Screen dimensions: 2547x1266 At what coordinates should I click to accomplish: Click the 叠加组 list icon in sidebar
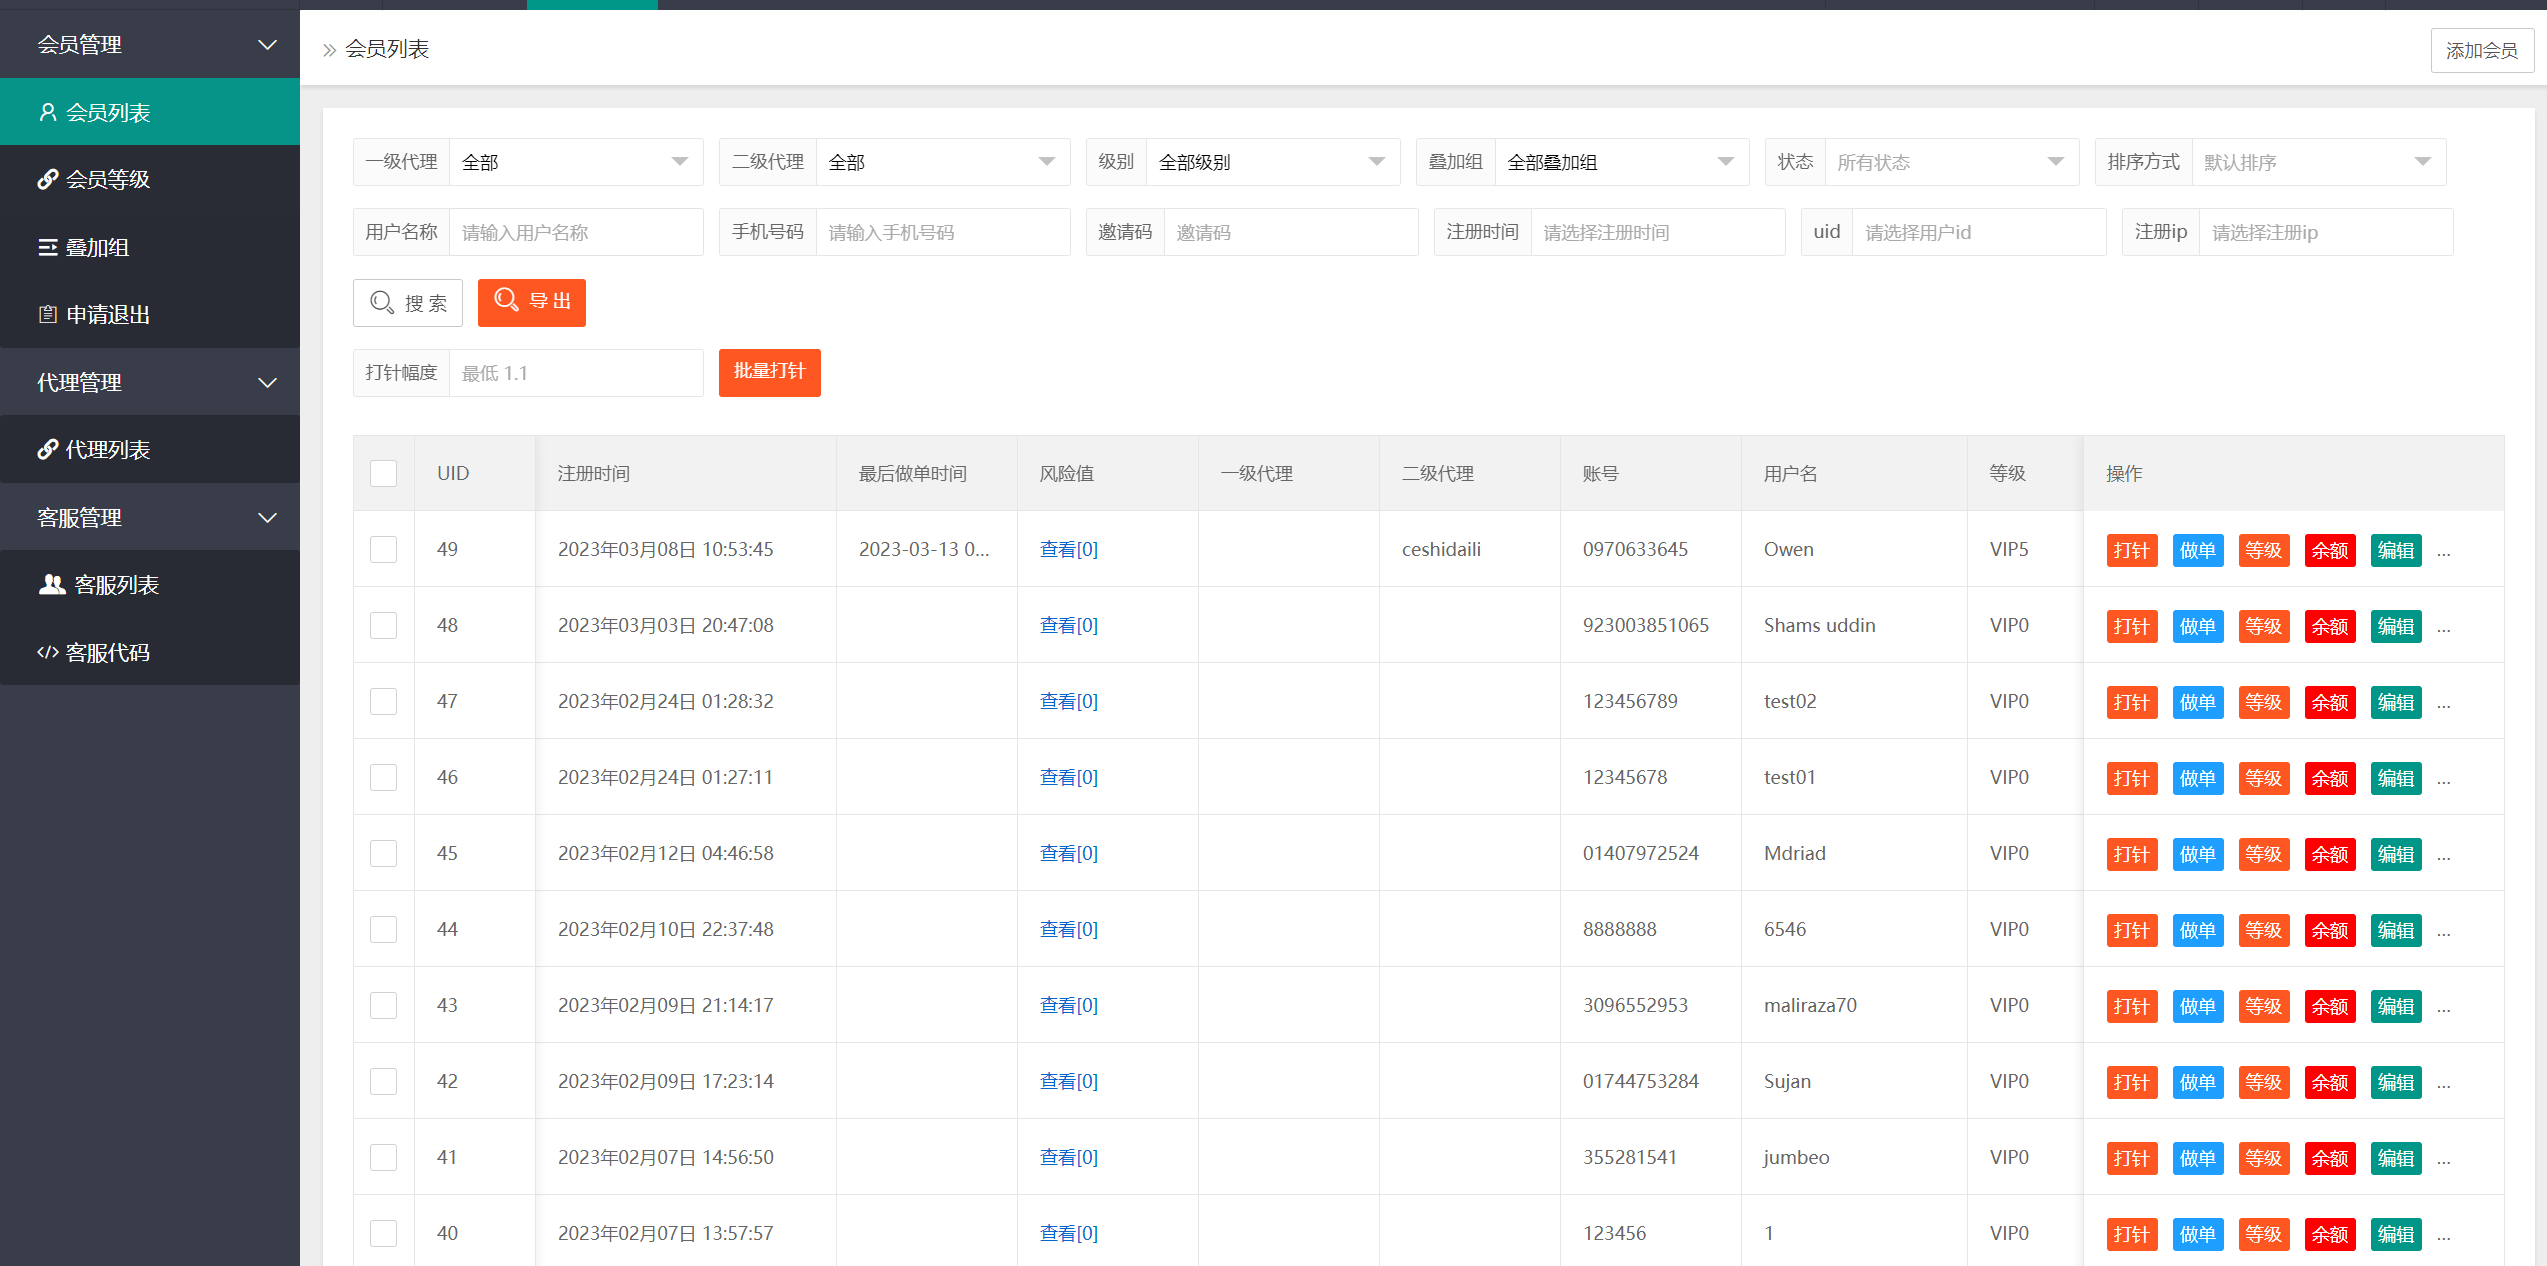[x=47, y=247]
